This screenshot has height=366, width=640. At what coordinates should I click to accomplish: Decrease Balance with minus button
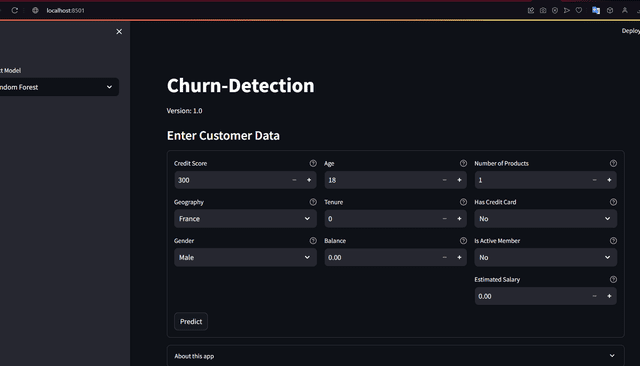point(444,257)
